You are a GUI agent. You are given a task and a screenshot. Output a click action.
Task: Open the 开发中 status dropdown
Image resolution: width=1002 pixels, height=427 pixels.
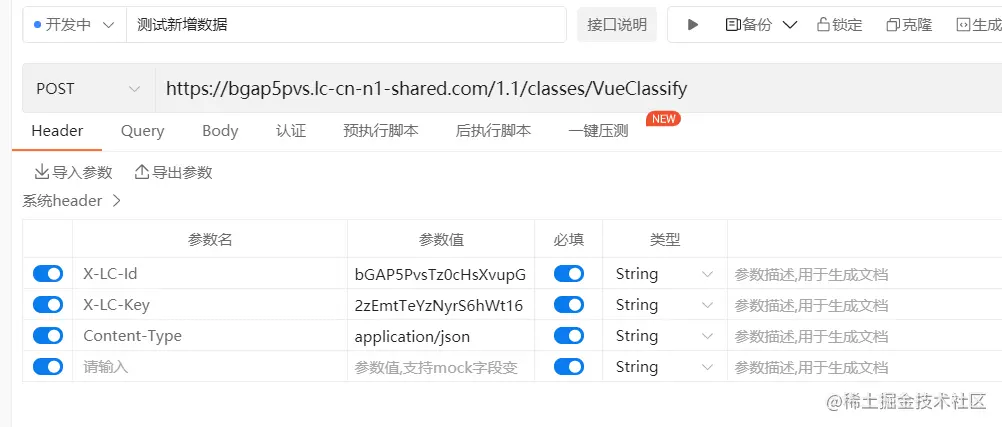coord(74,25)
